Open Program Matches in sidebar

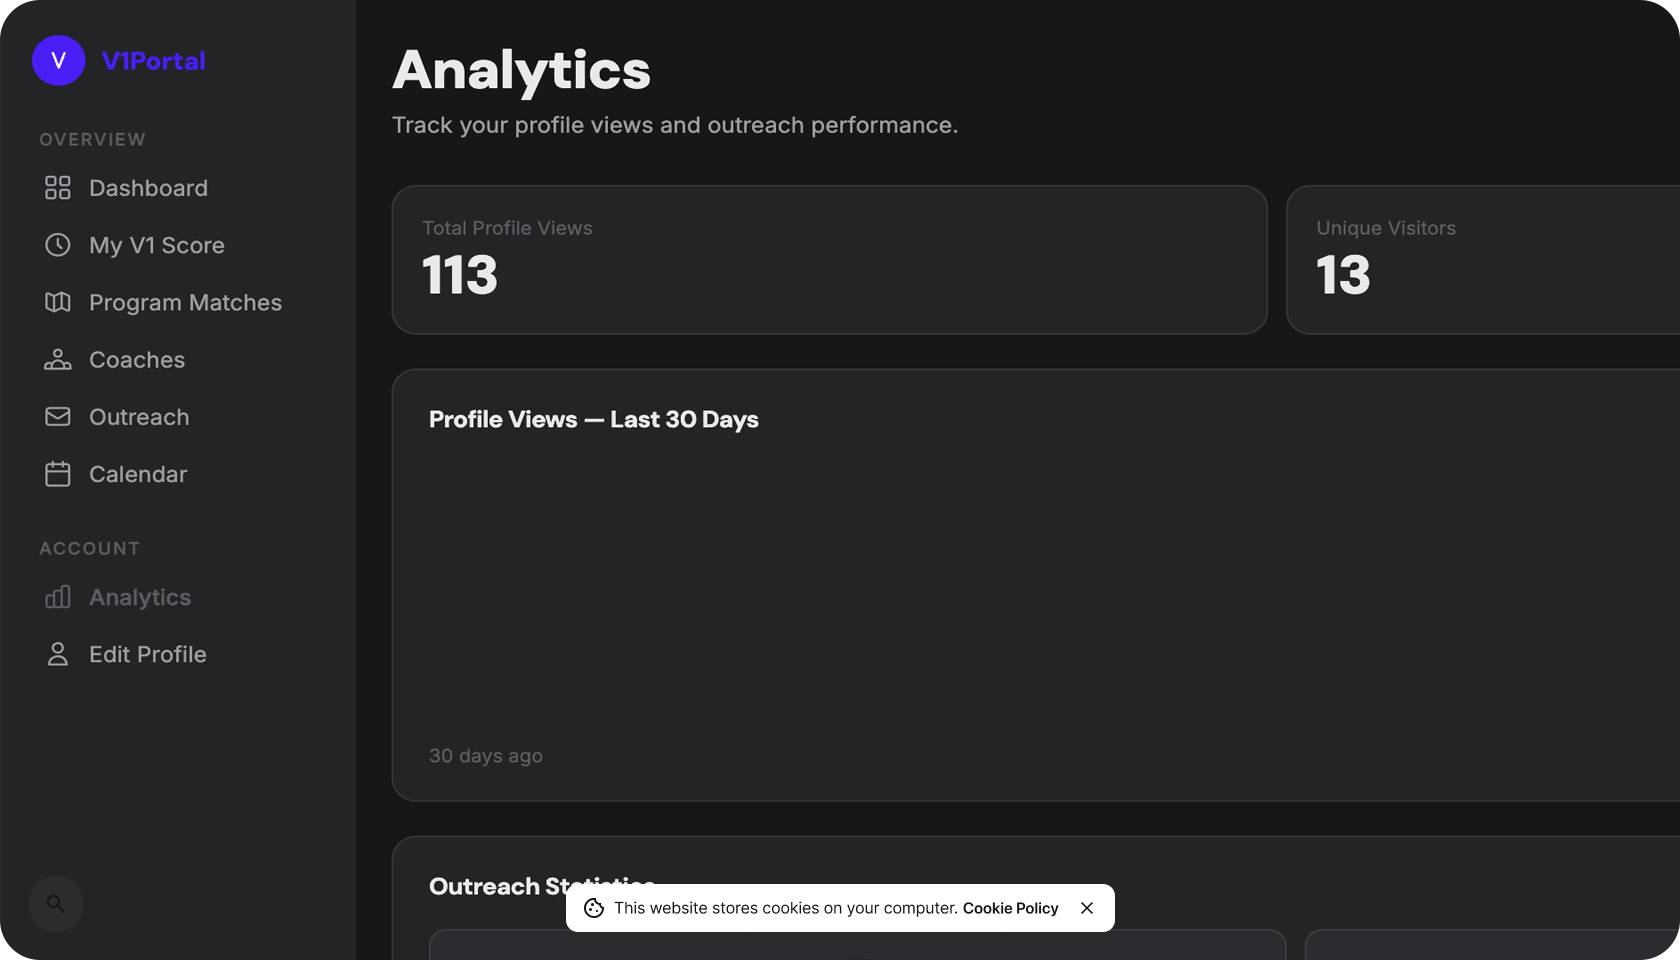pos(185,302)
